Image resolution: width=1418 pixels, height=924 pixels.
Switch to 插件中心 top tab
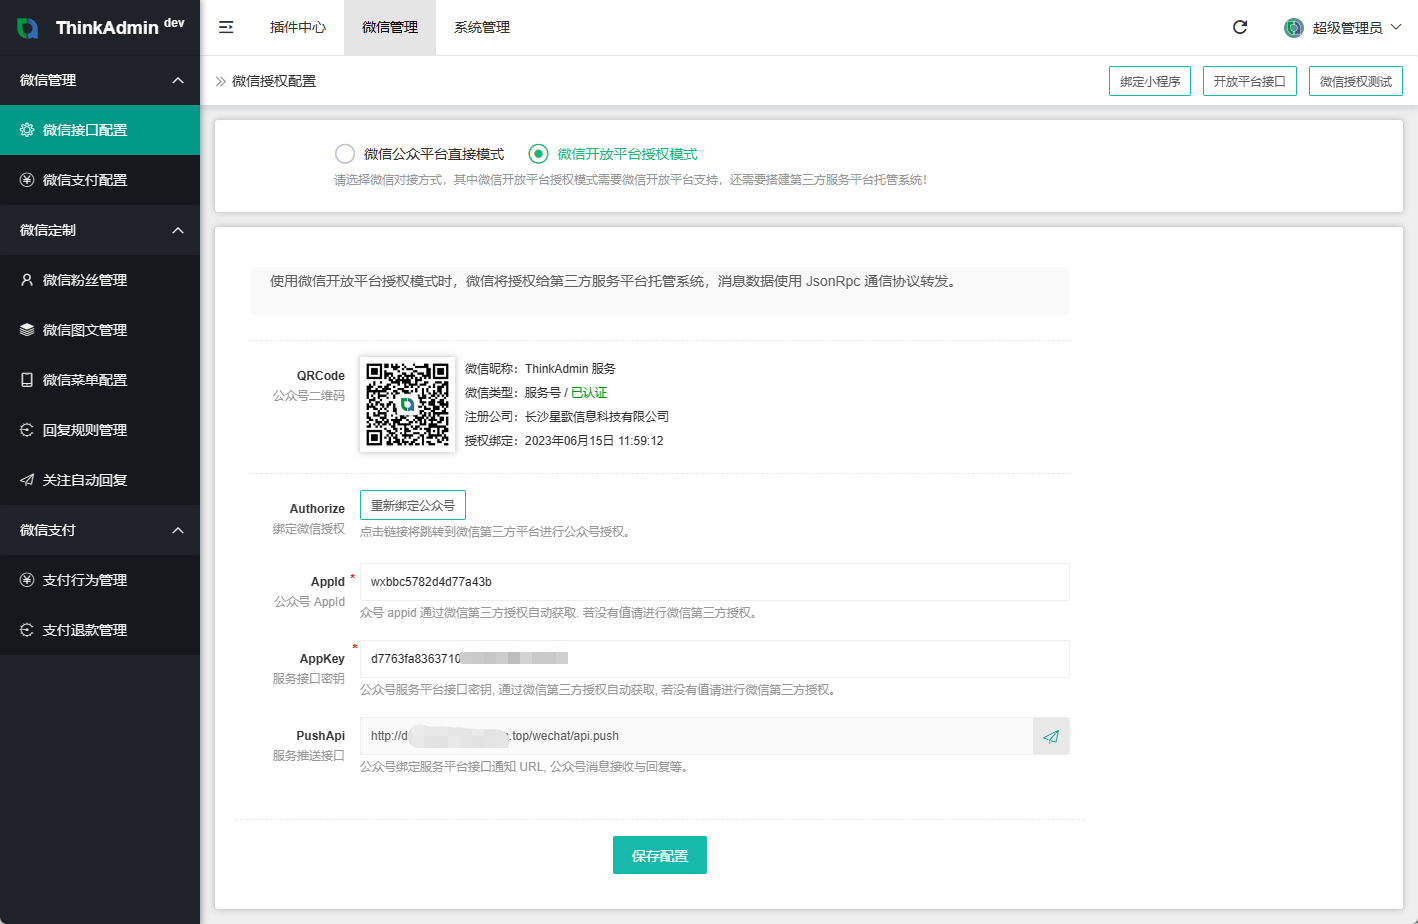click(x=298, y=28)
